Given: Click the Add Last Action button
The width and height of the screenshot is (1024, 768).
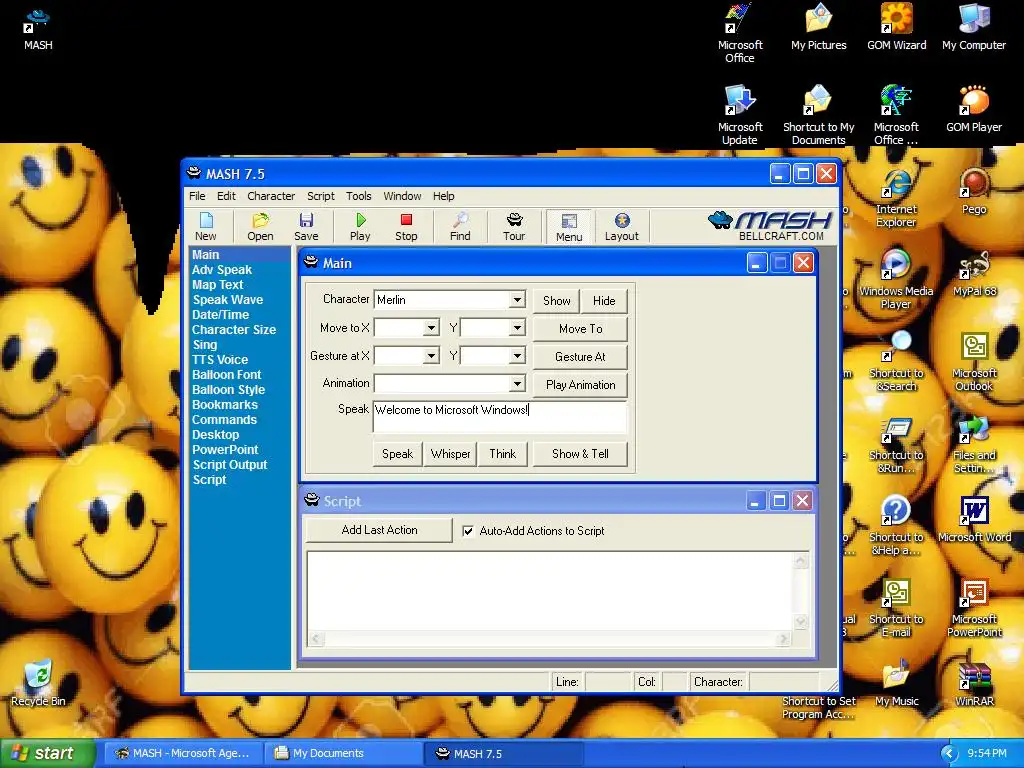Looking at the screenshot, I should point(379,530).
